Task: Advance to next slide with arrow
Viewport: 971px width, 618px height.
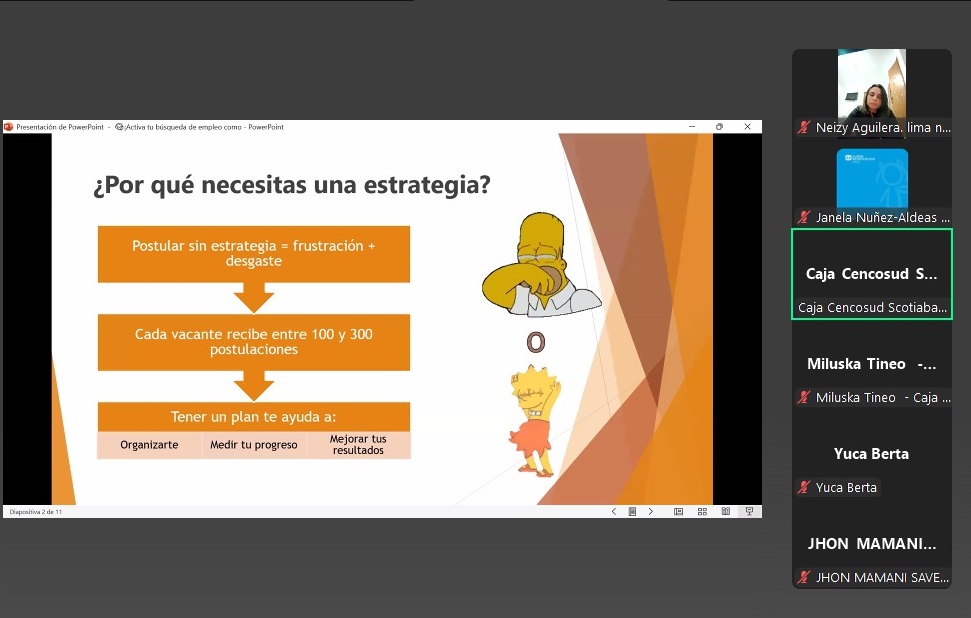Action: coord(651,511)
